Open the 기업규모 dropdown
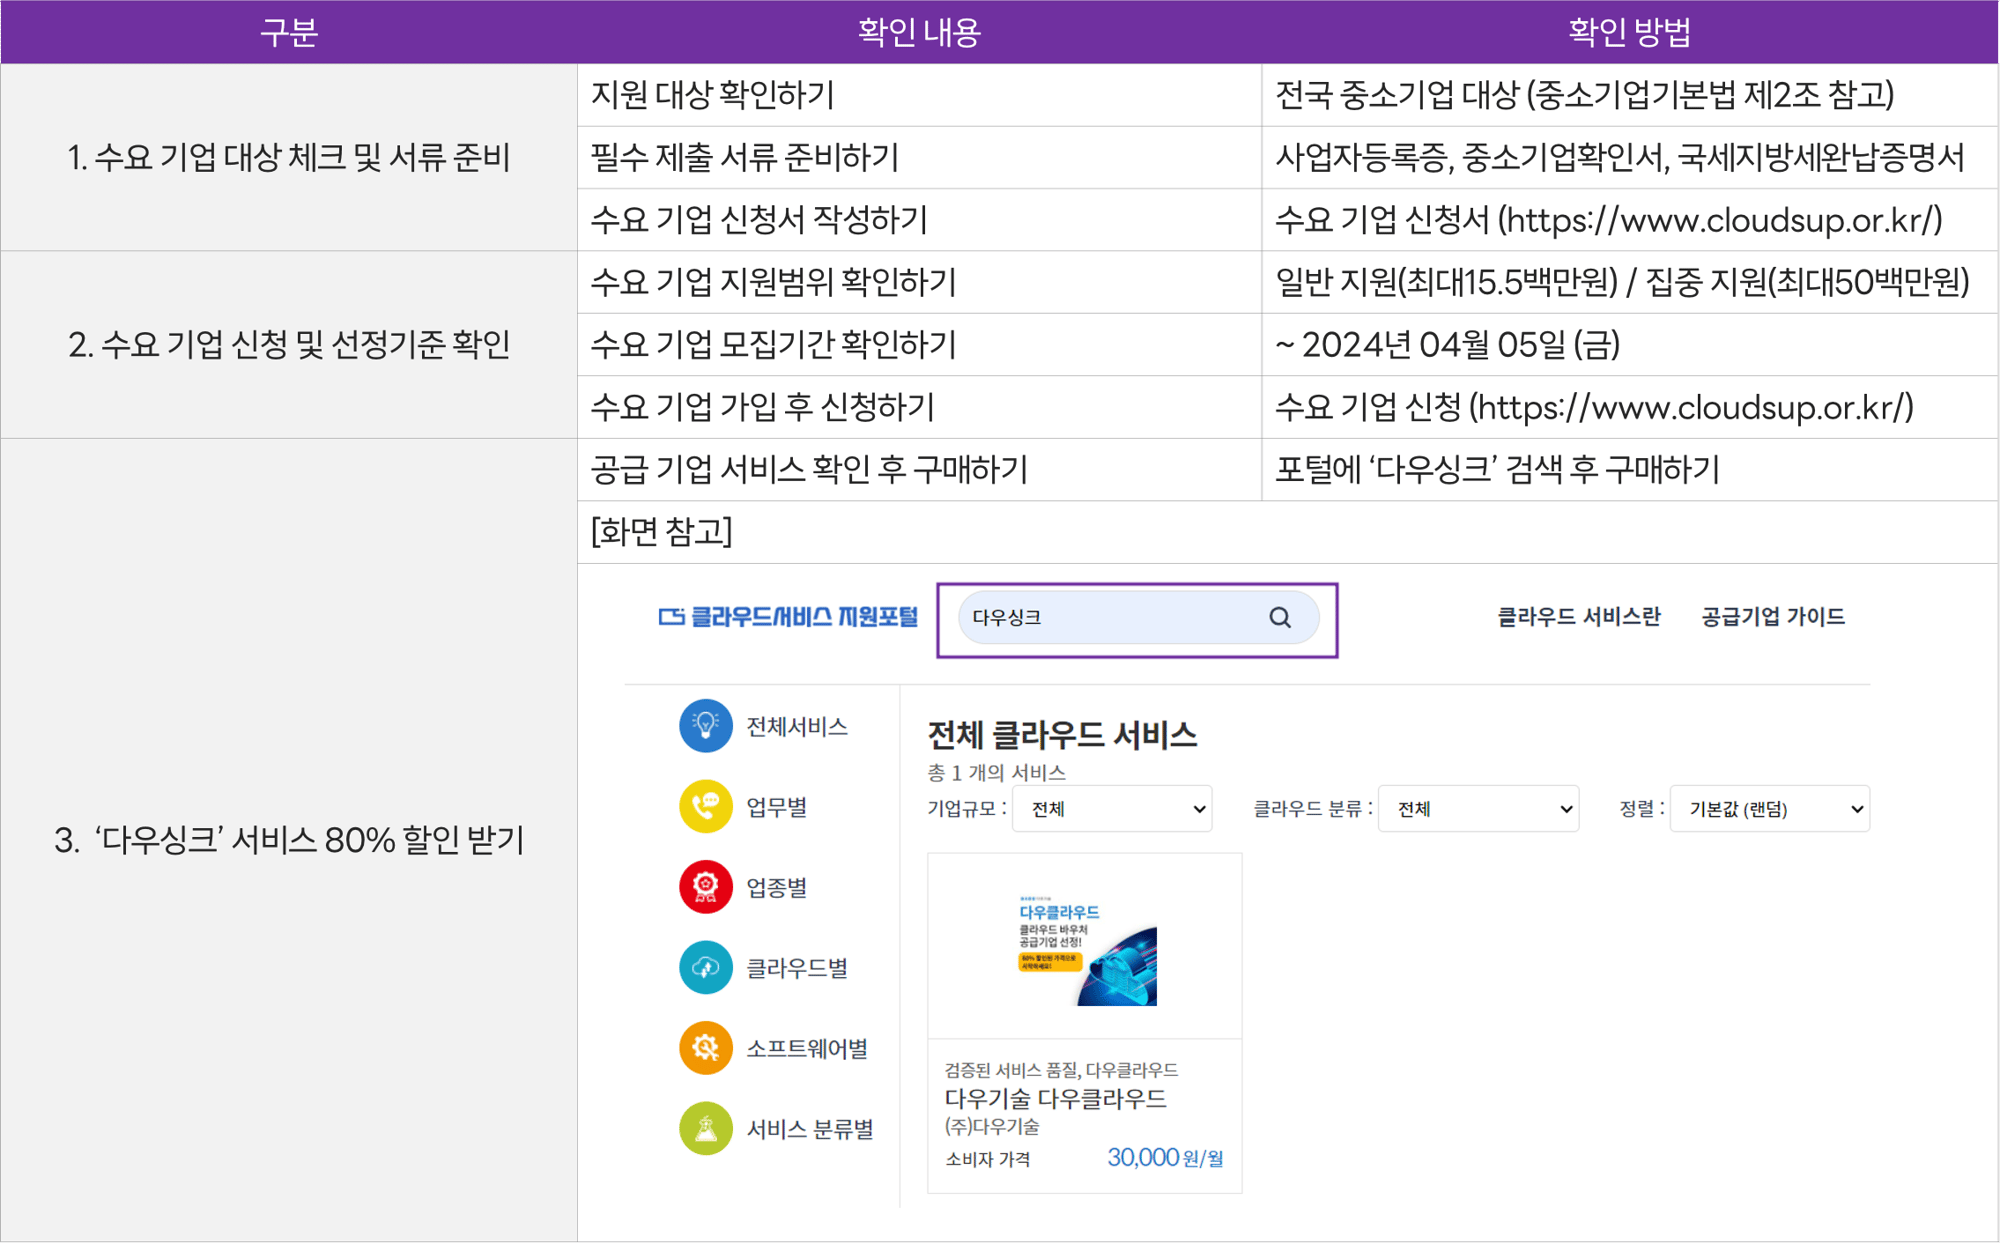Viewport: 2000px width, 1244px height. tap(1112, 809)
